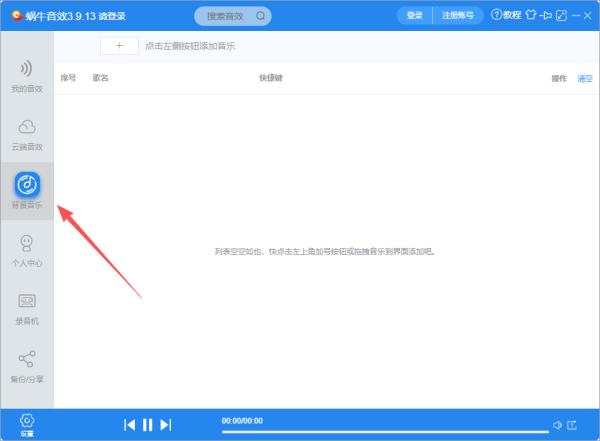Click the 操作 column header
600x441 pixels.
[559, 79]
